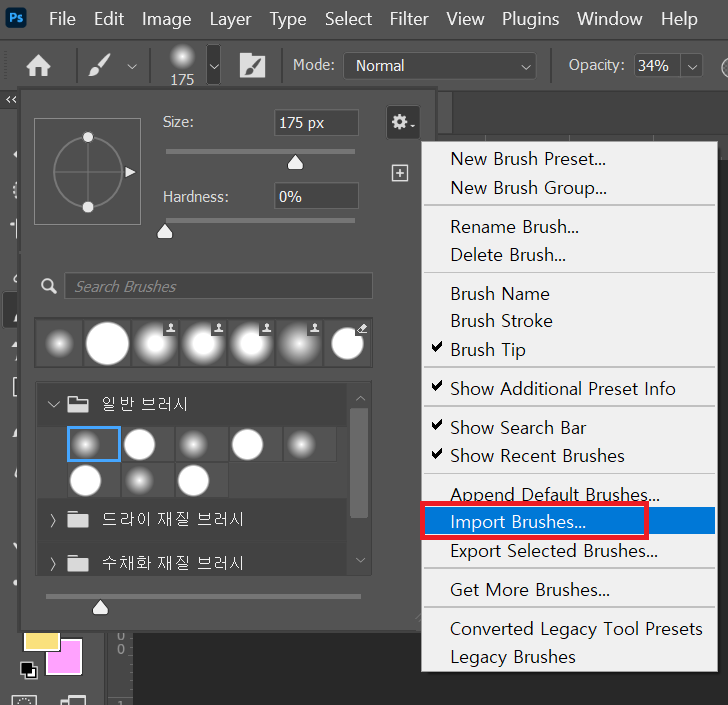This screenshot has height=705, width=728.
Task: Click the Photoshop Ps logo icon
Action: coord(16,18)
